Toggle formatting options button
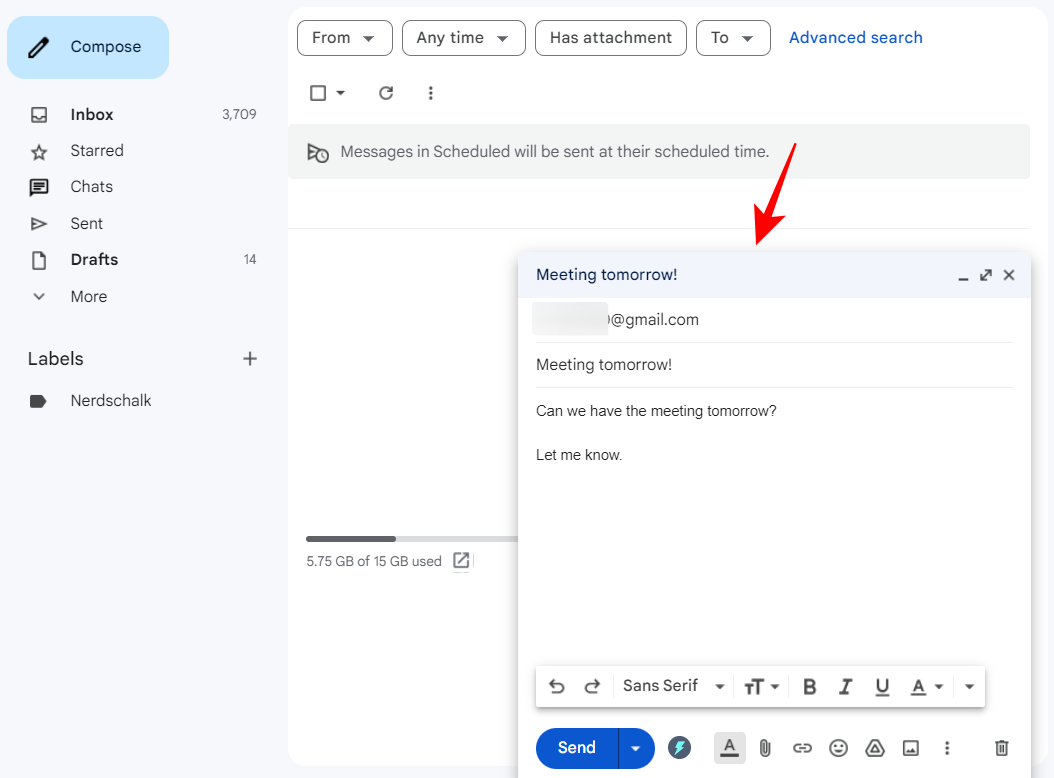Viewport: 1054px width, 778px height. (730, 747)
